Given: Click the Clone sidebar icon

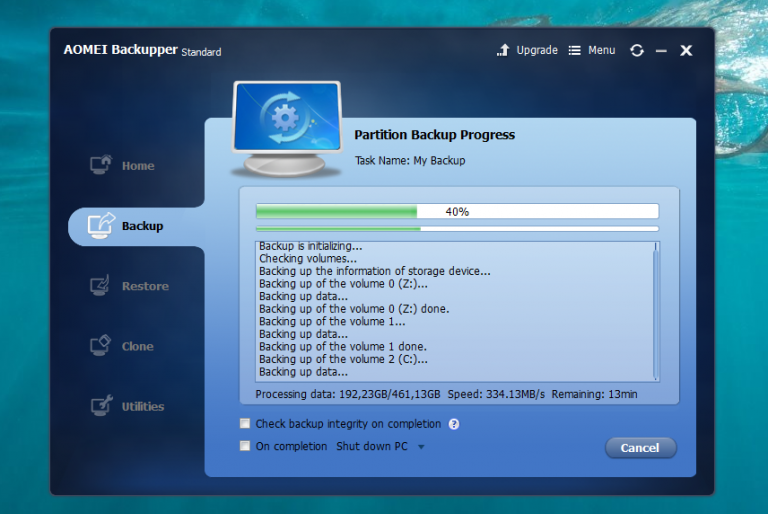Looking at the screenshot, I should tap(100, 346).
